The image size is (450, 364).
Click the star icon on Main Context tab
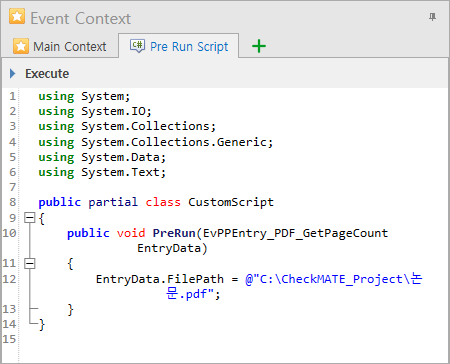click(x=21, y=46)
